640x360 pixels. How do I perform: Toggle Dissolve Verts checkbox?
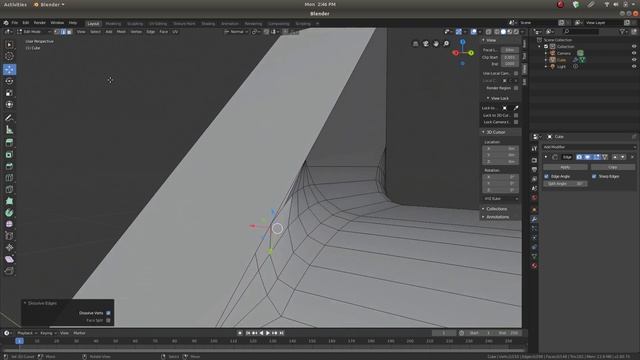click(x=108, y=313)
